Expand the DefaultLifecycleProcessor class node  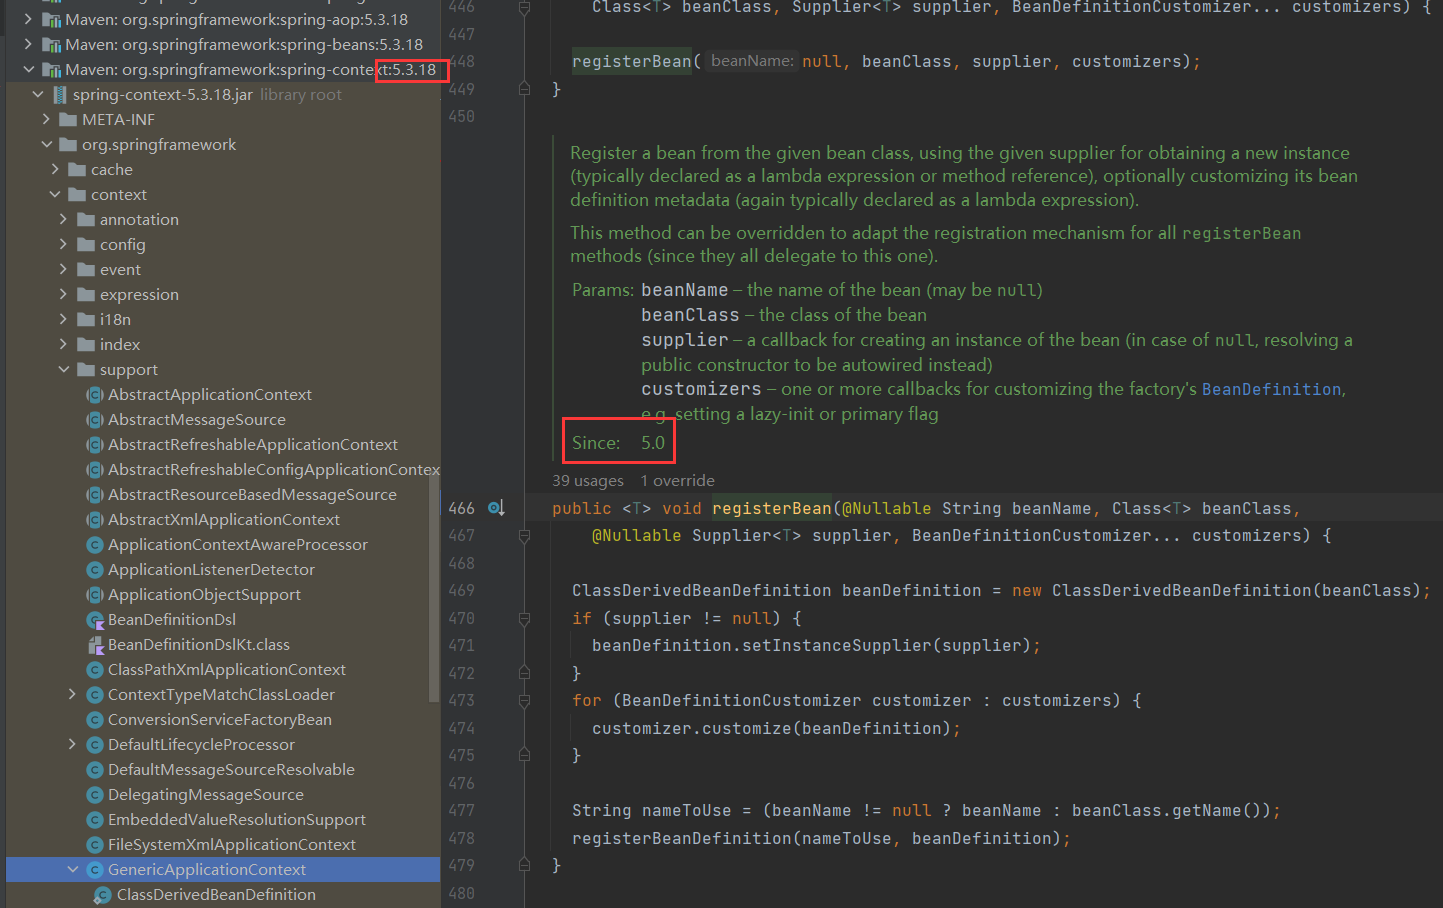[72, 744]
